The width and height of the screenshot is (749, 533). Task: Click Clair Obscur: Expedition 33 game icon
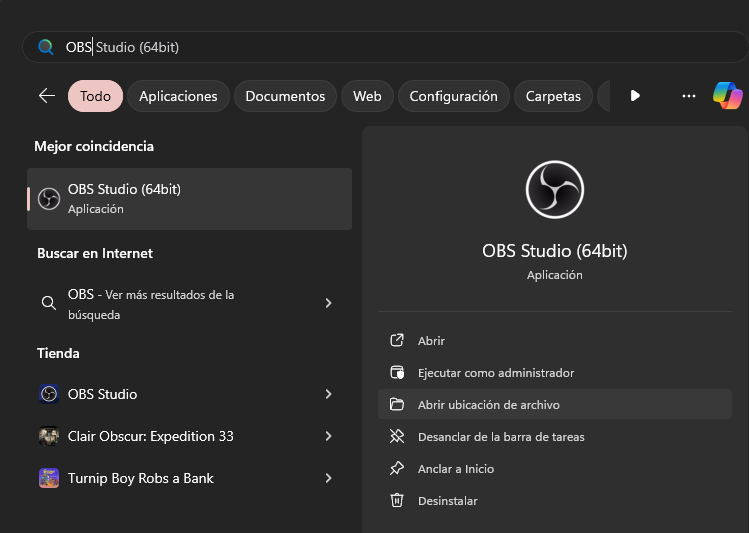click(x=49, y=436)
